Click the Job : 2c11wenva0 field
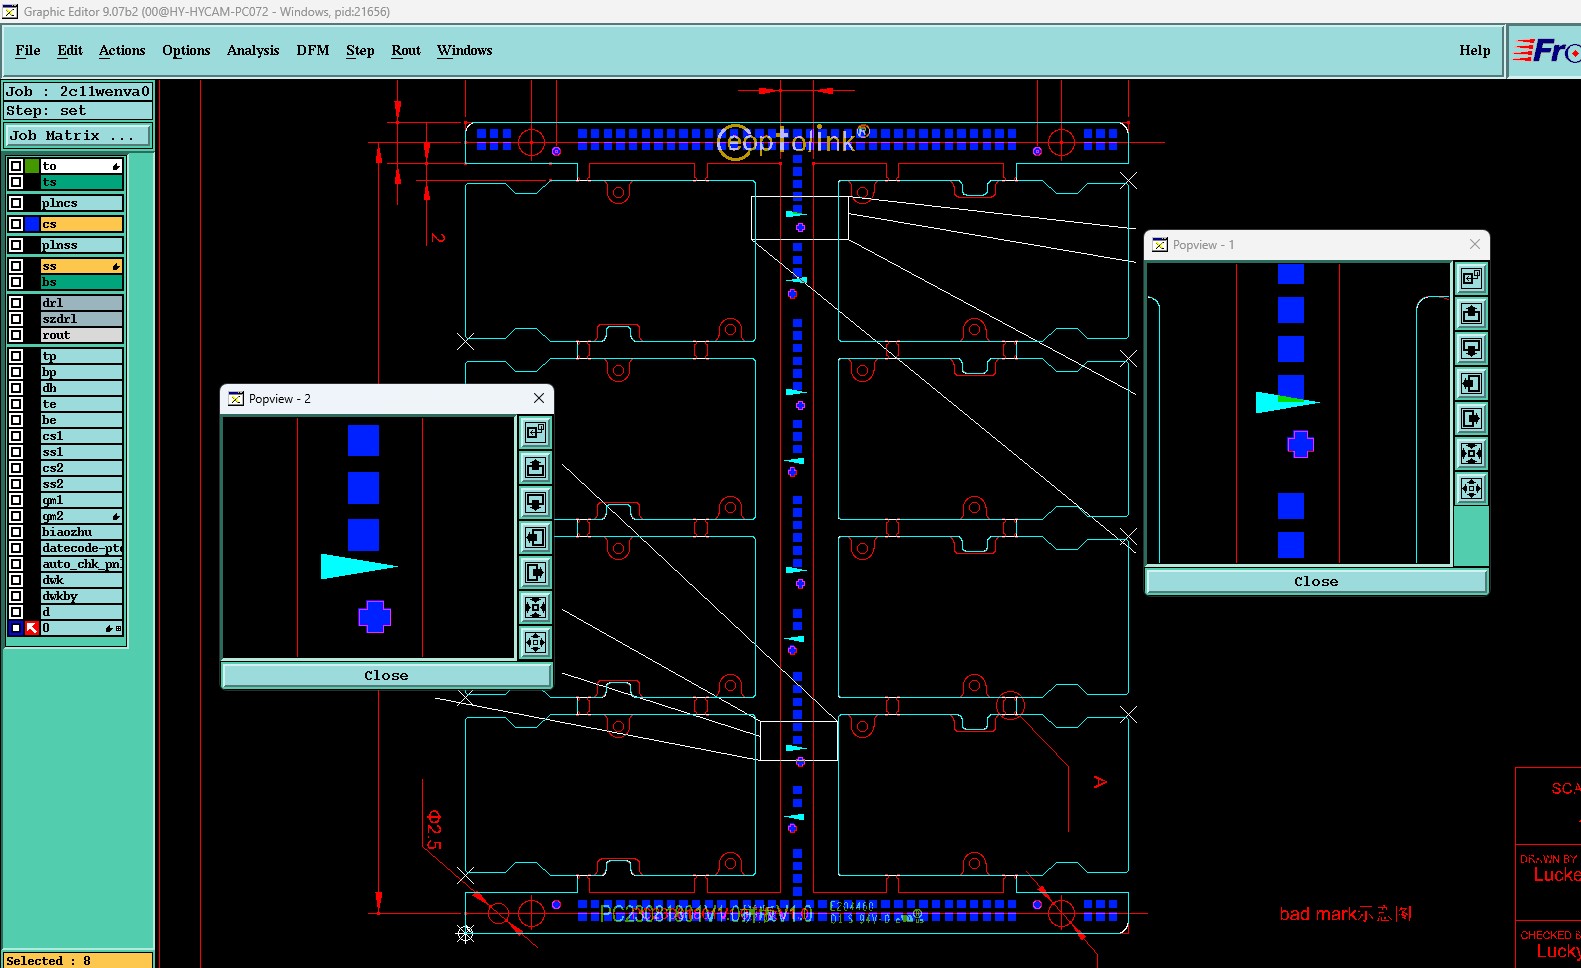 coord(78,91)
